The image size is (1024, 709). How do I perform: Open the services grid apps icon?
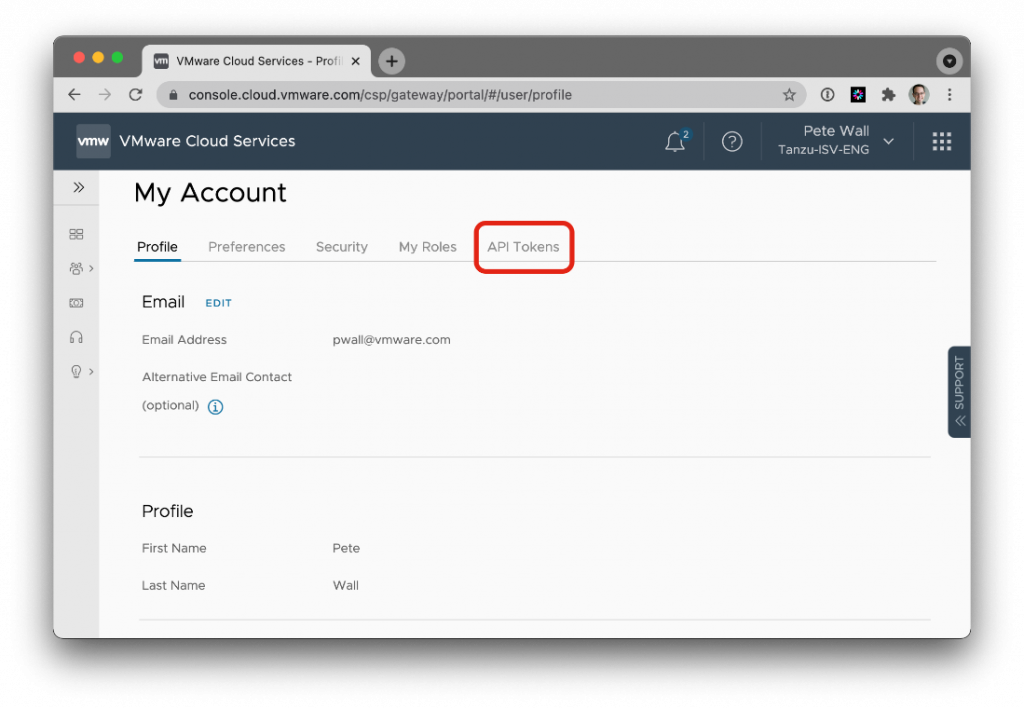pyautogui.click(x=941, y=141)
